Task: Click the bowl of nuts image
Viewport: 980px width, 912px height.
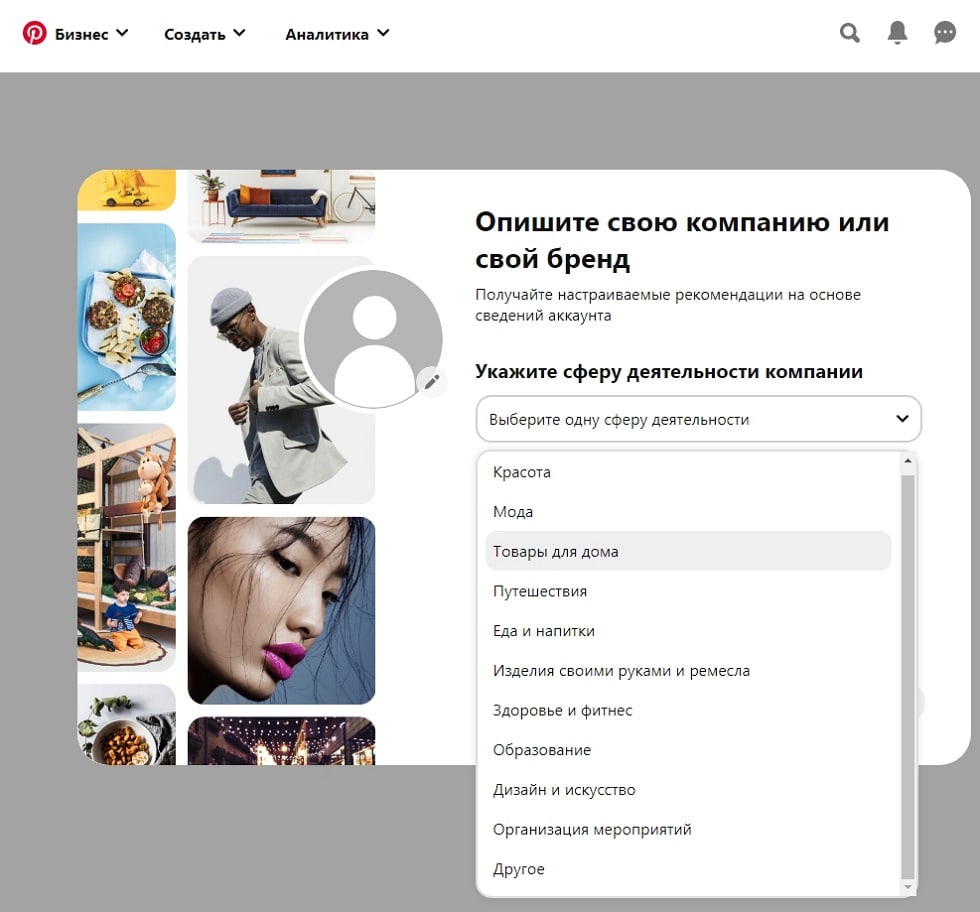Action: (127, 724)
